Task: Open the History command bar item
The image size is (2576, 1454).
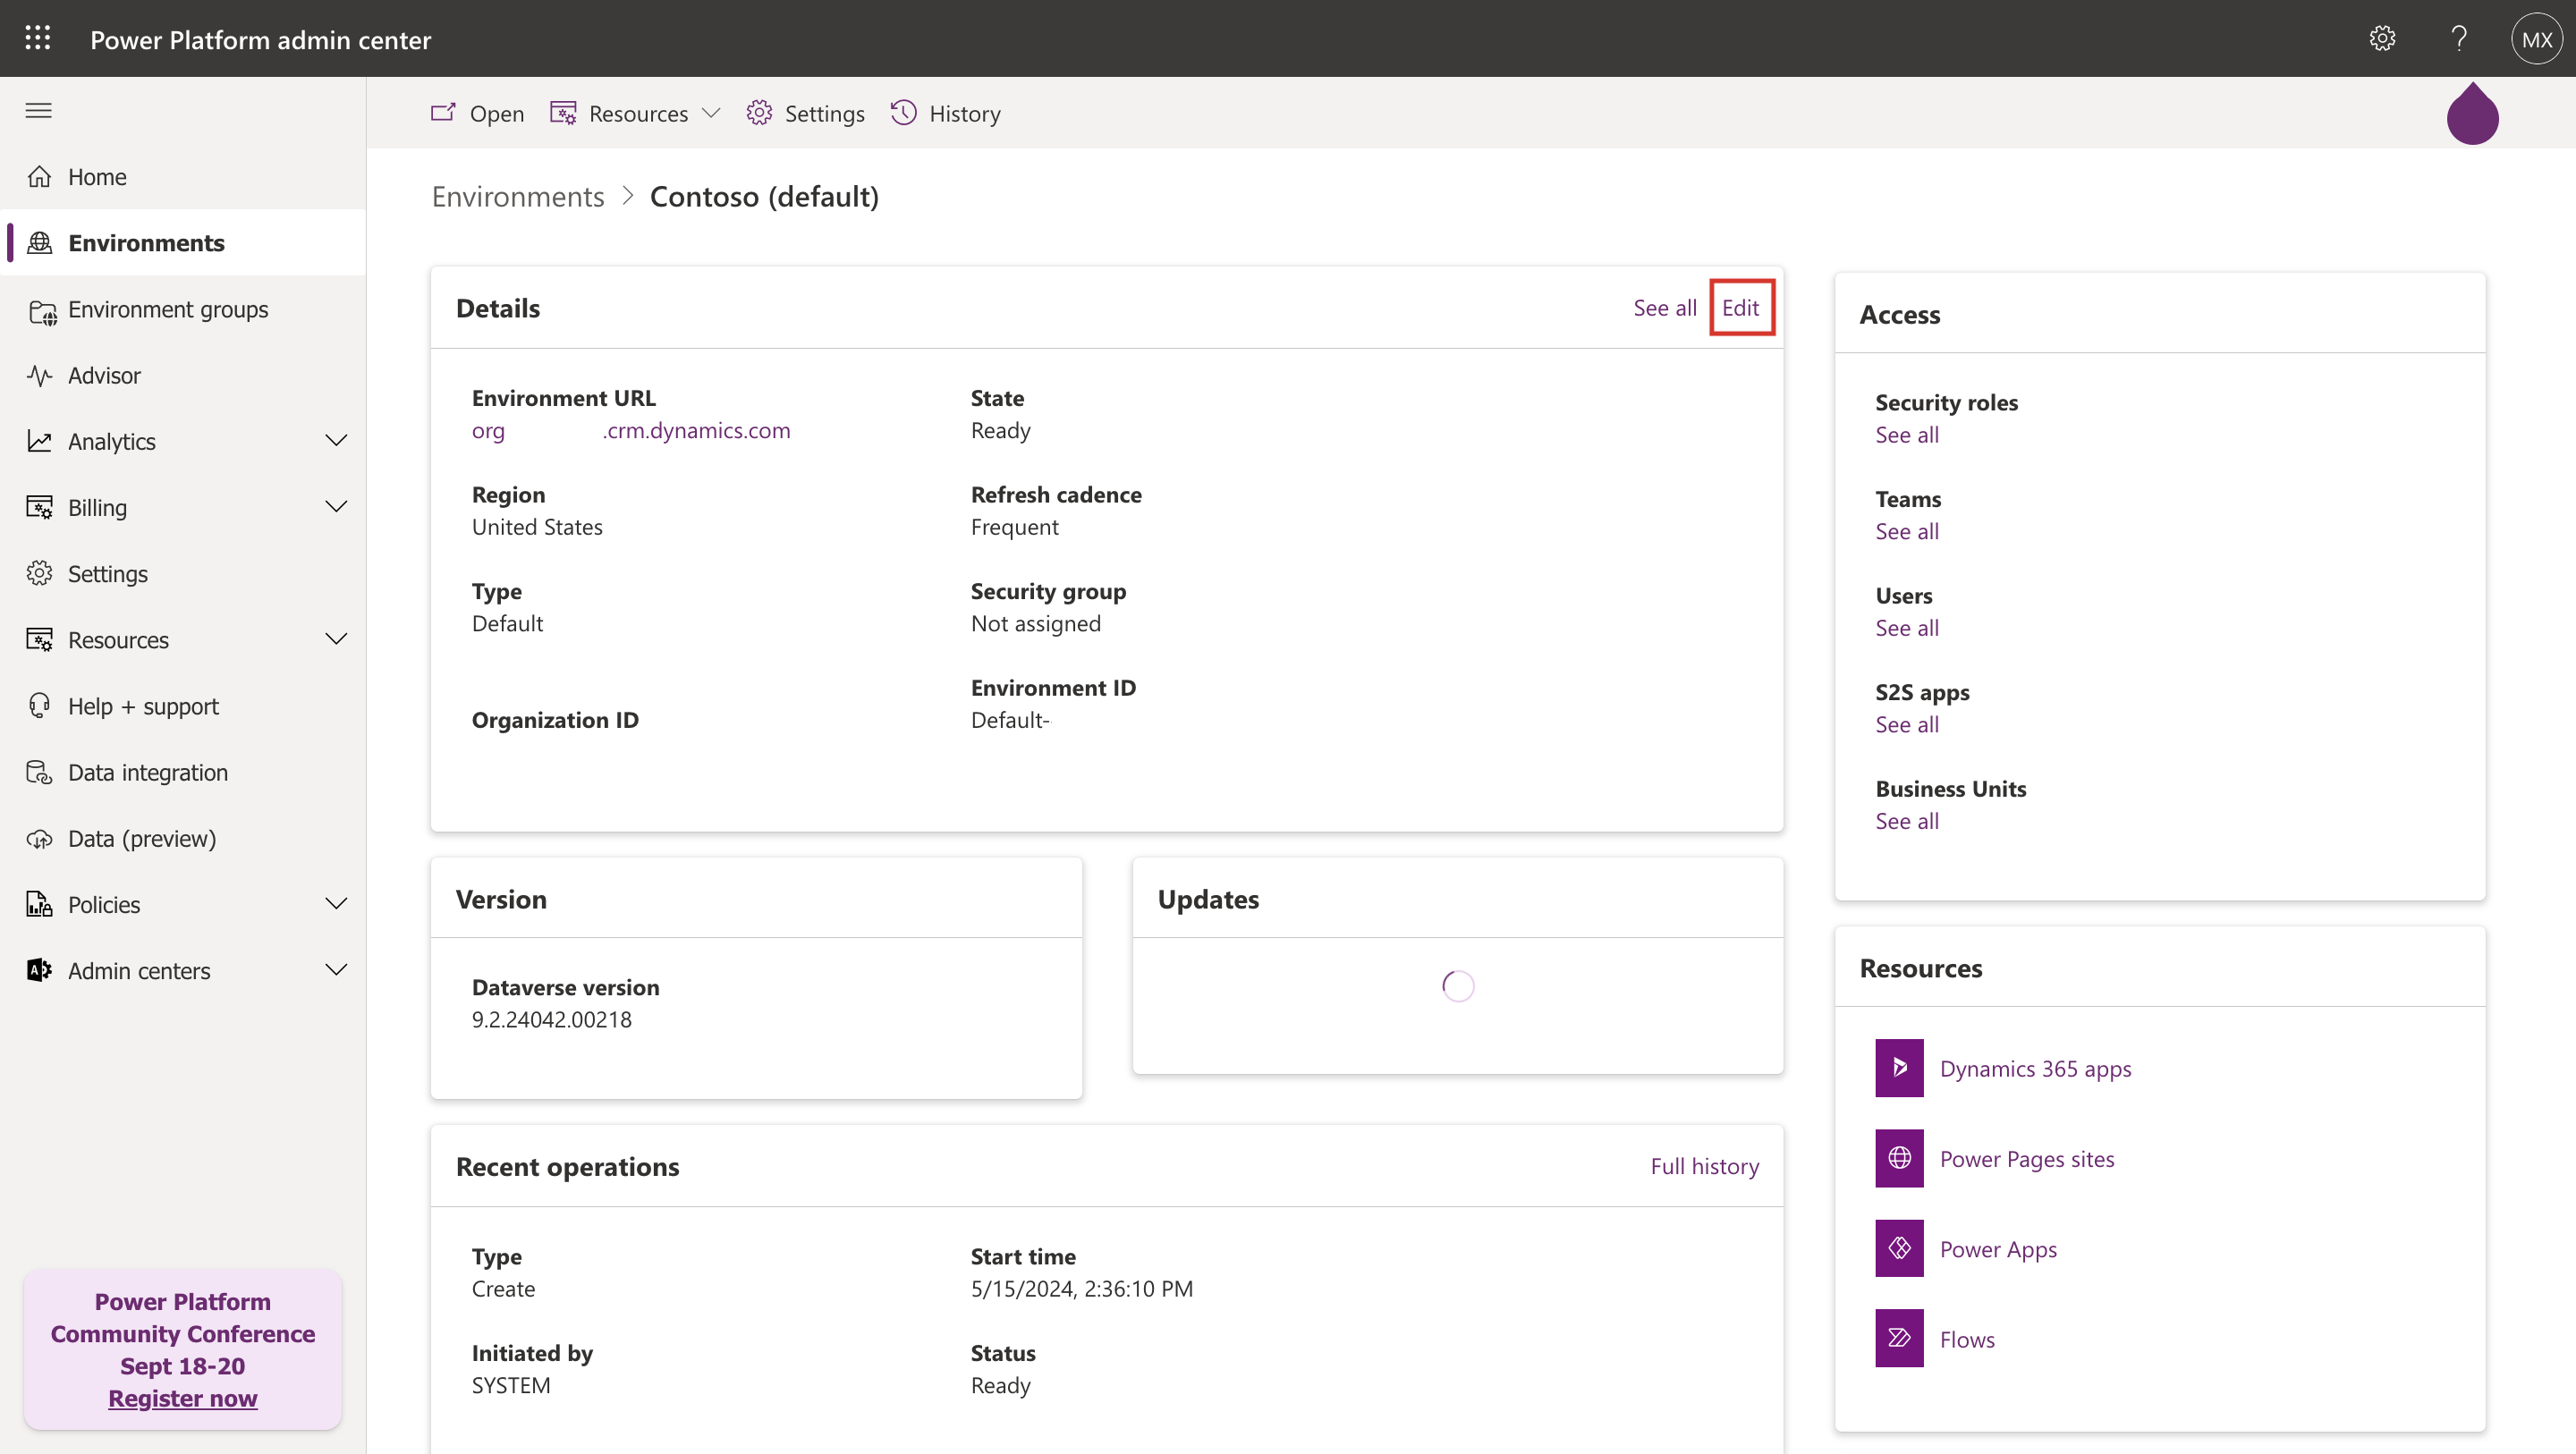Action: click(x=945, y=113)
